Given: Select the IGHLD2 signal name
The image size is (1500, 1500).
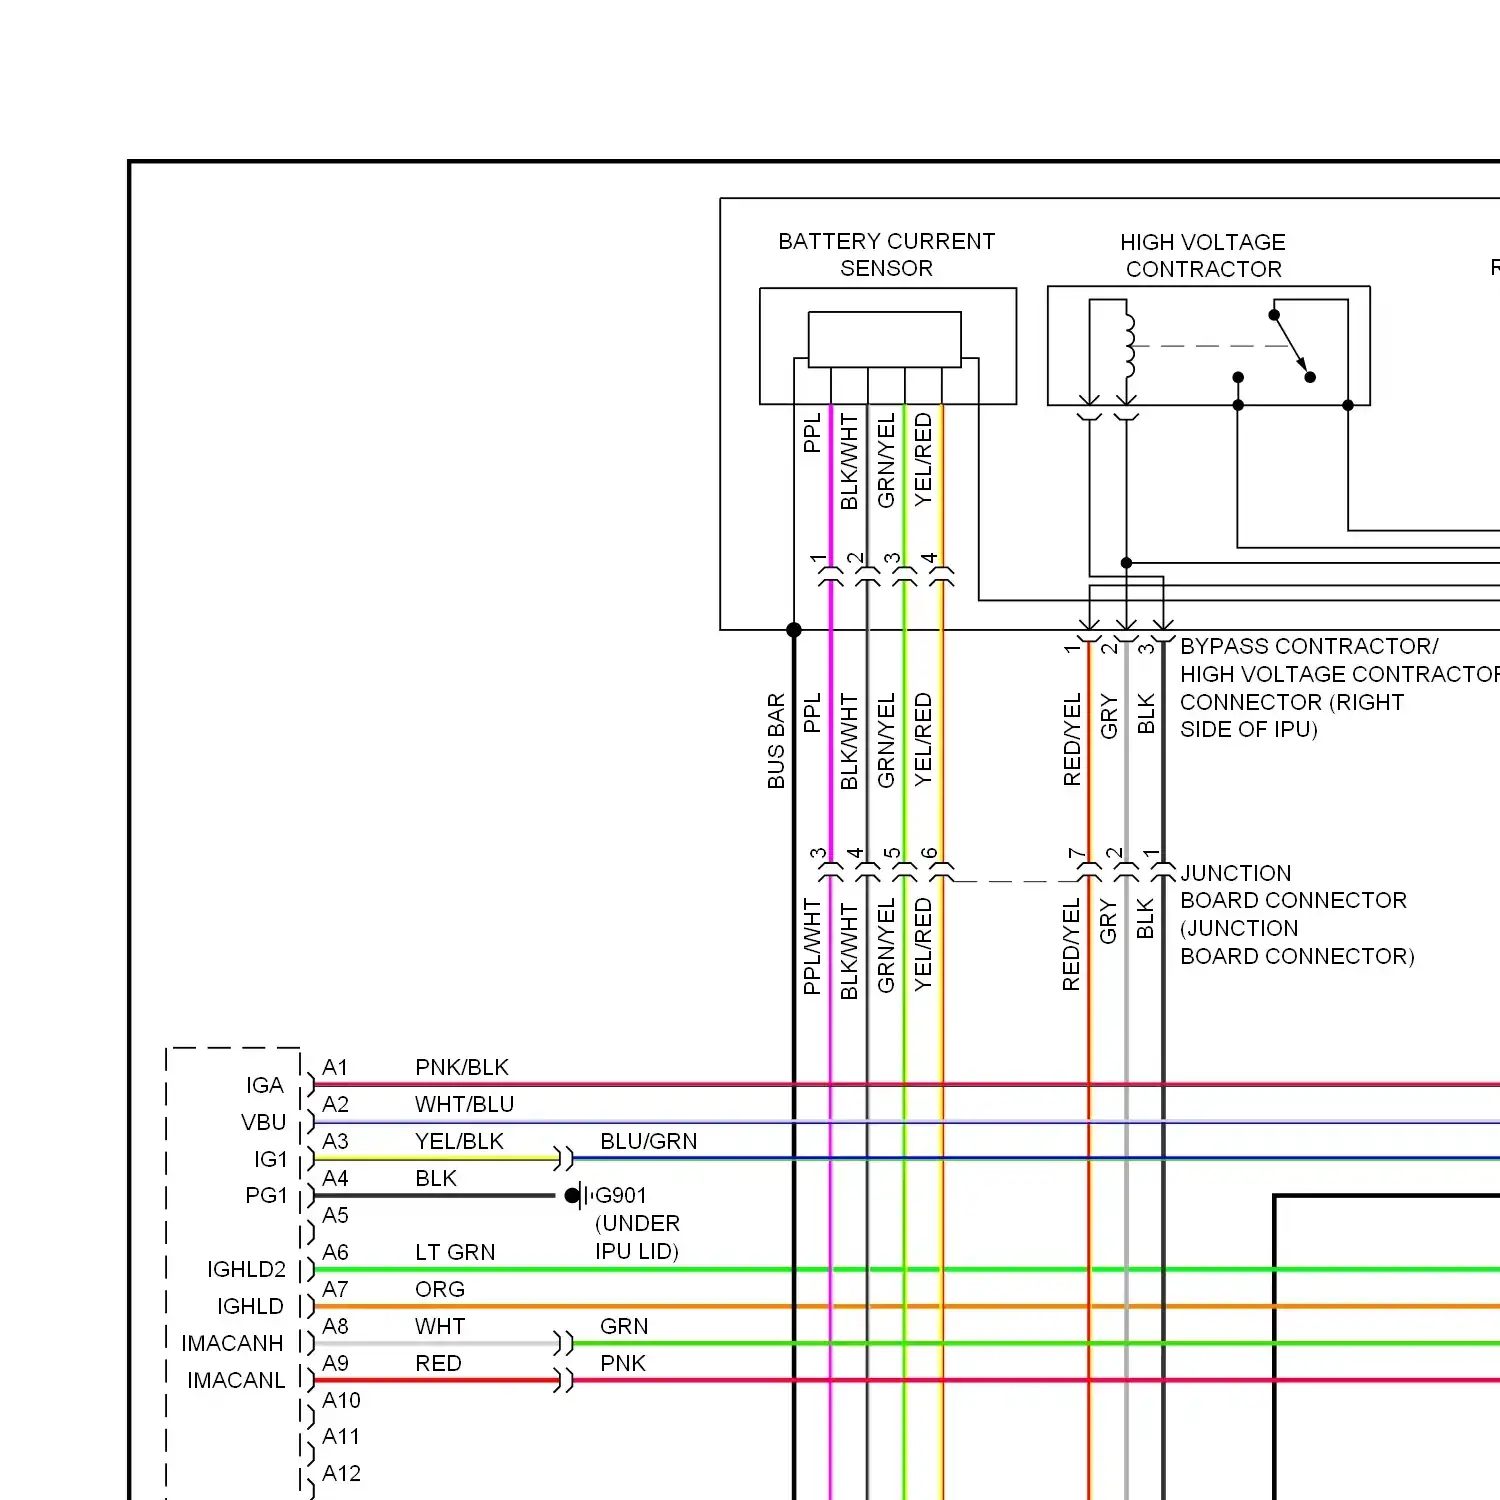Looking at the screenshot, I should coord(246,1269).
